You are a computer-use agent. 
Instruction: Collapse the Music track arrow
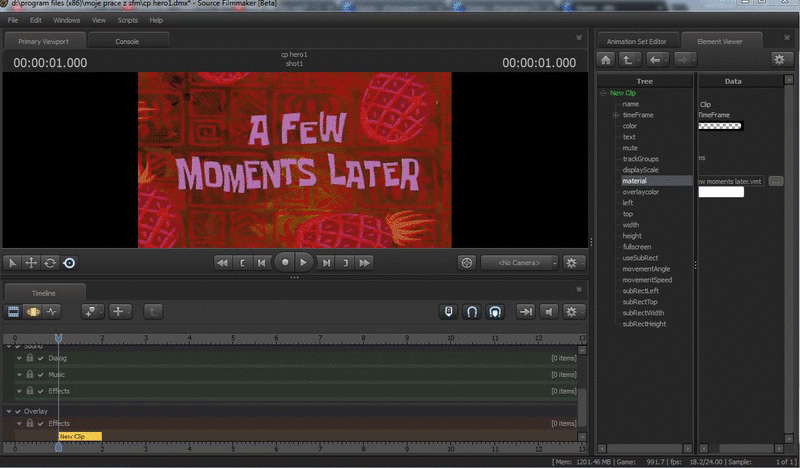click(19, 375)
